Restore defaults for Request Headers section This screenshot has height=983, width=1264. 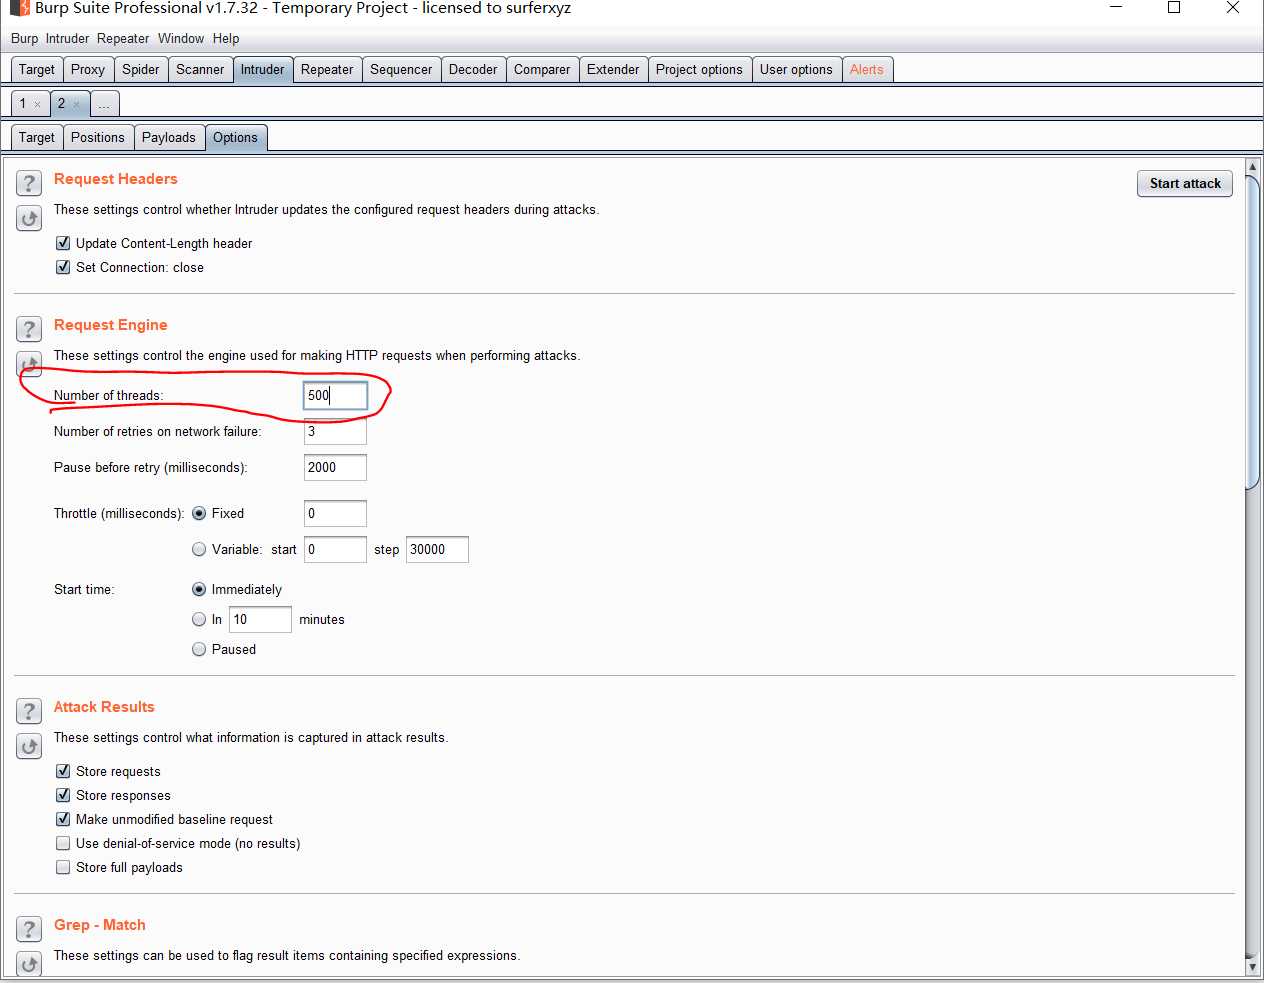tap(29, 218)
